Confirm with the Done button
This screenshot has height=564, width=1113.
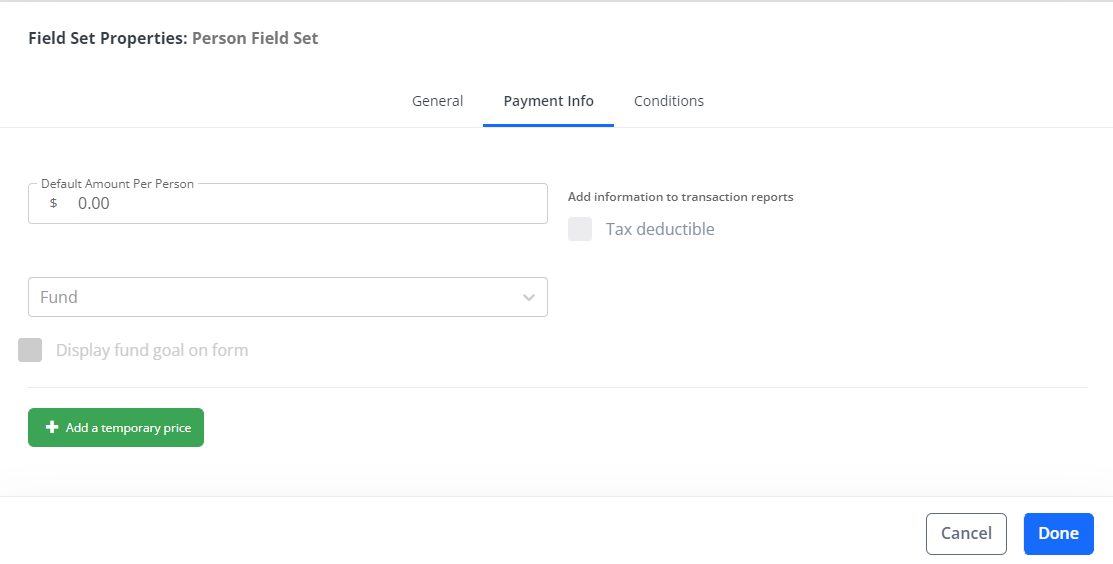(x=1058, y=533)
